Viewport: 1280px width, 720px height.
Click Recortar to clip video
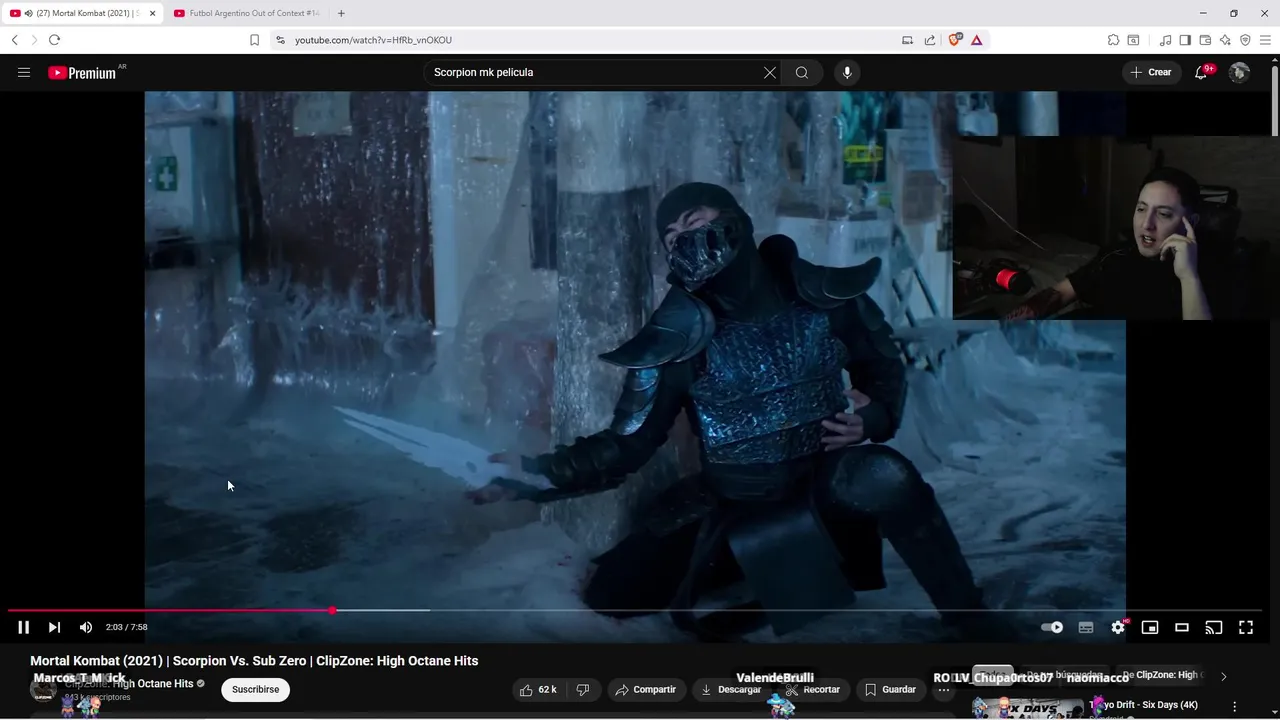[812, 689]
